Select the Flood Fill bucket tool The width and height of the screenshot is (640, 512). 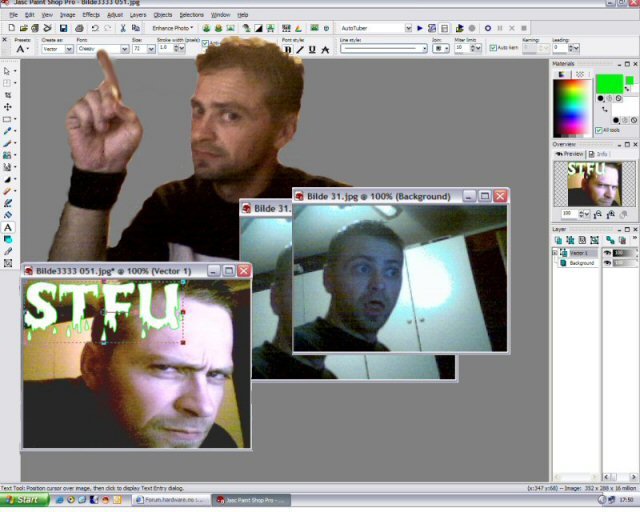pyautogui.click(x=8, y=215)
